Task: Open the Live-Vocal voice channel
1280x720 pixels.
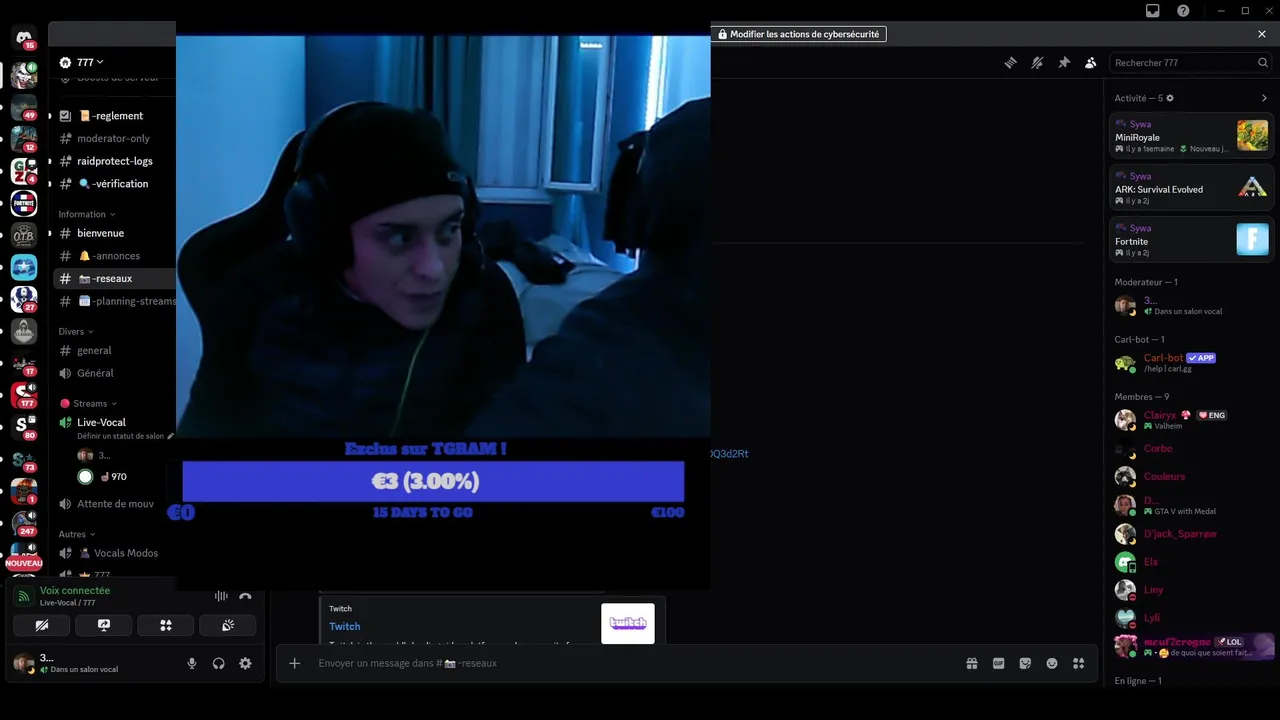Action: click(x=101, y=422)
